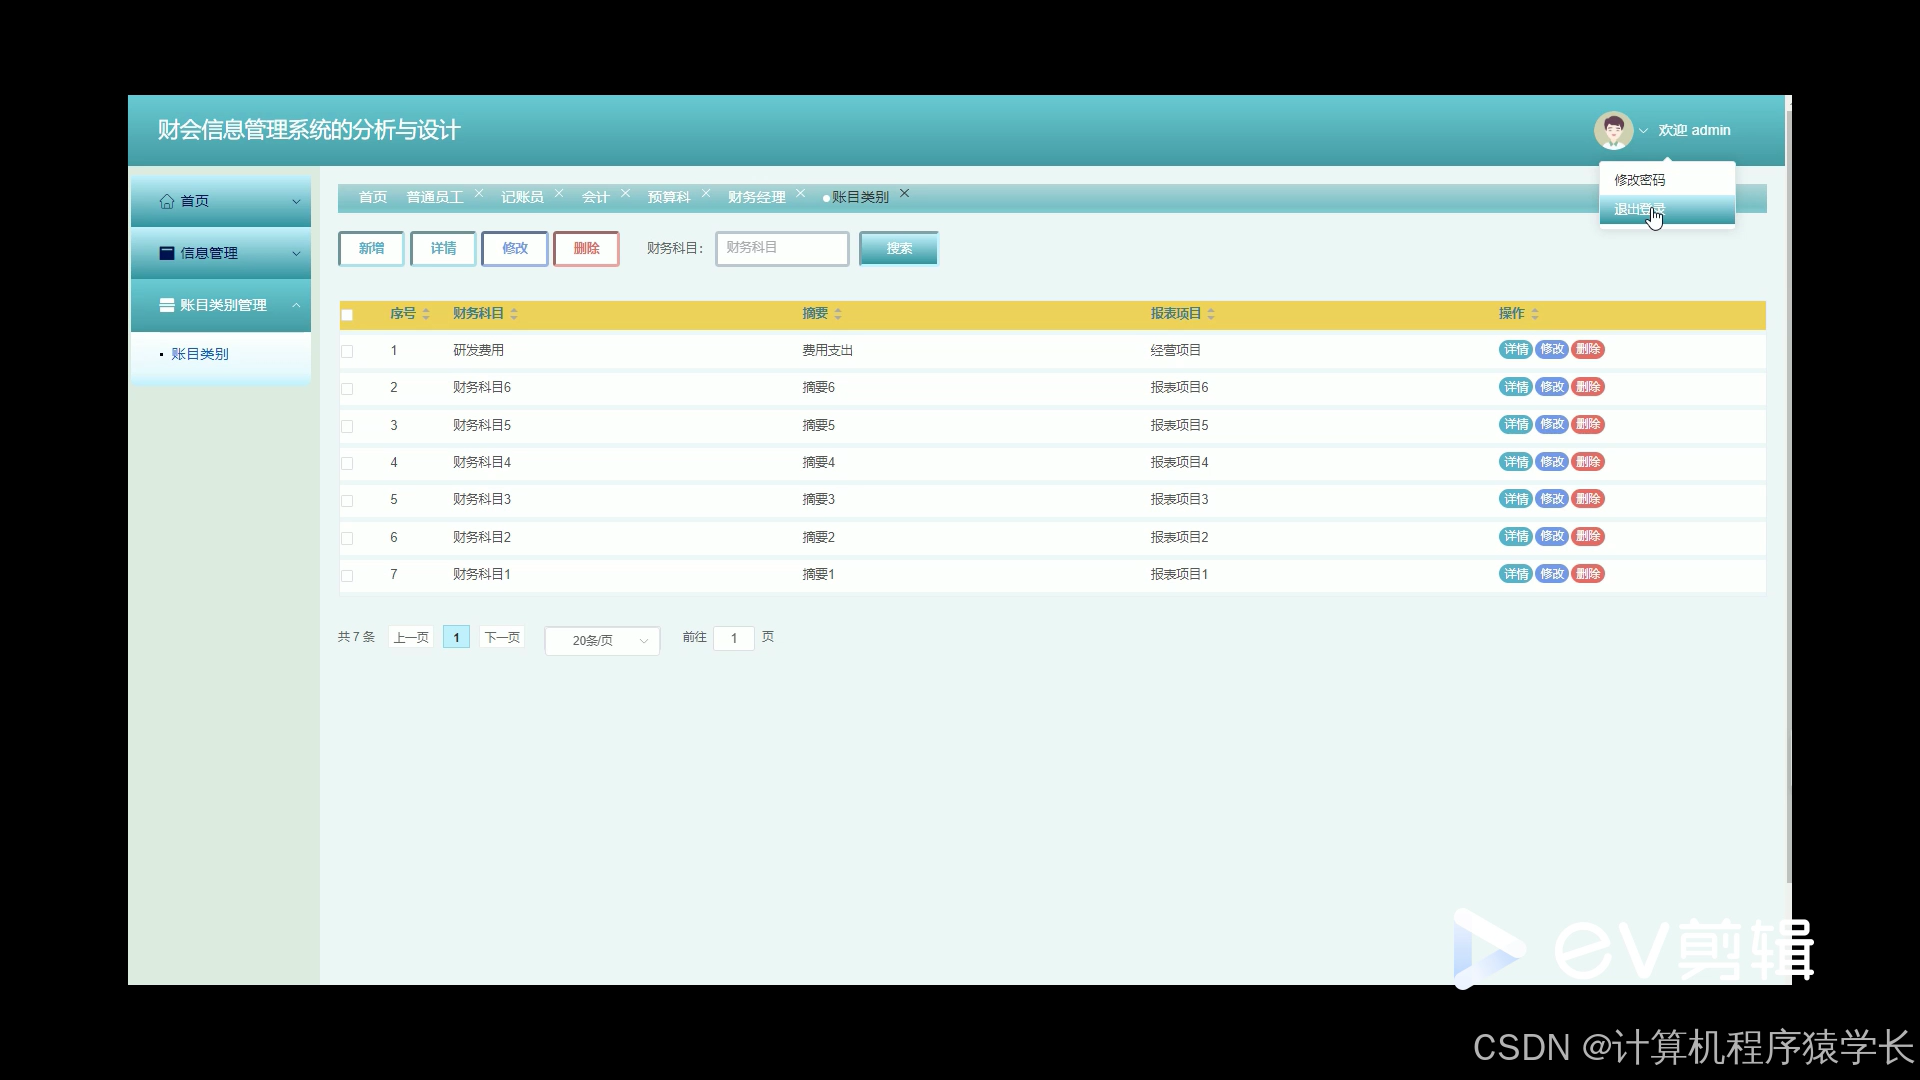Sort by 序号 column arrows
The height and width of the screenshot is (1080, 1920).
[x=426, y=314]
